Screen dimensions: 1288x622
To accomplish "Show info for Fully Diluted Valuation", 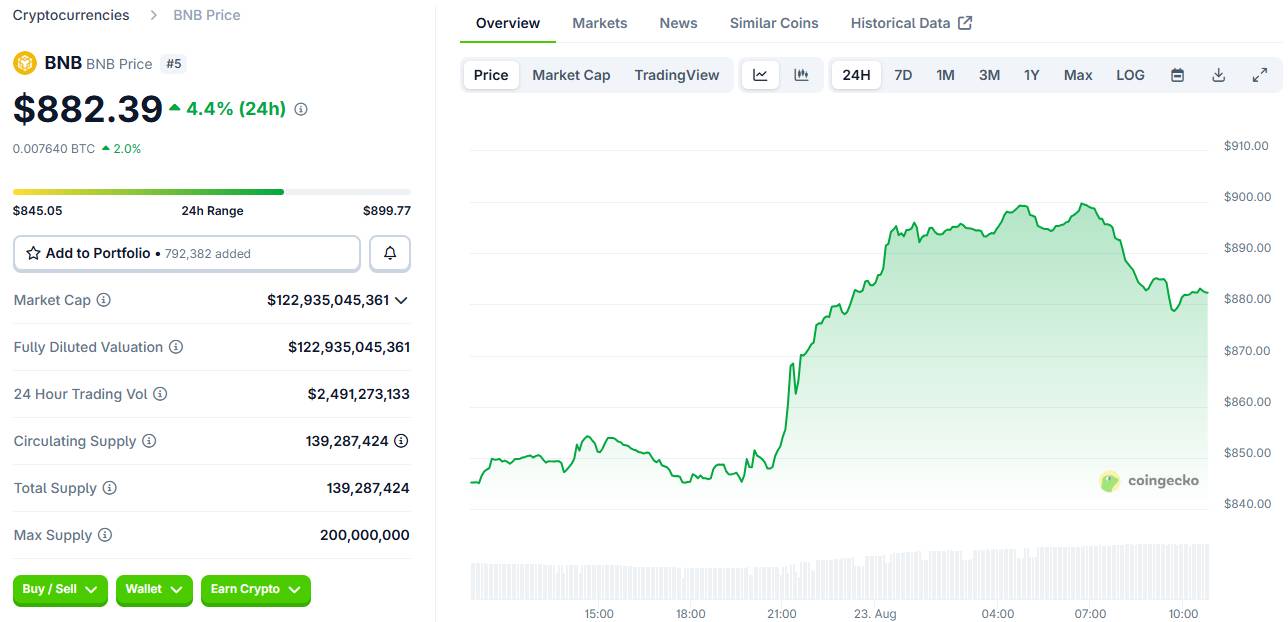I will (176, 347).
